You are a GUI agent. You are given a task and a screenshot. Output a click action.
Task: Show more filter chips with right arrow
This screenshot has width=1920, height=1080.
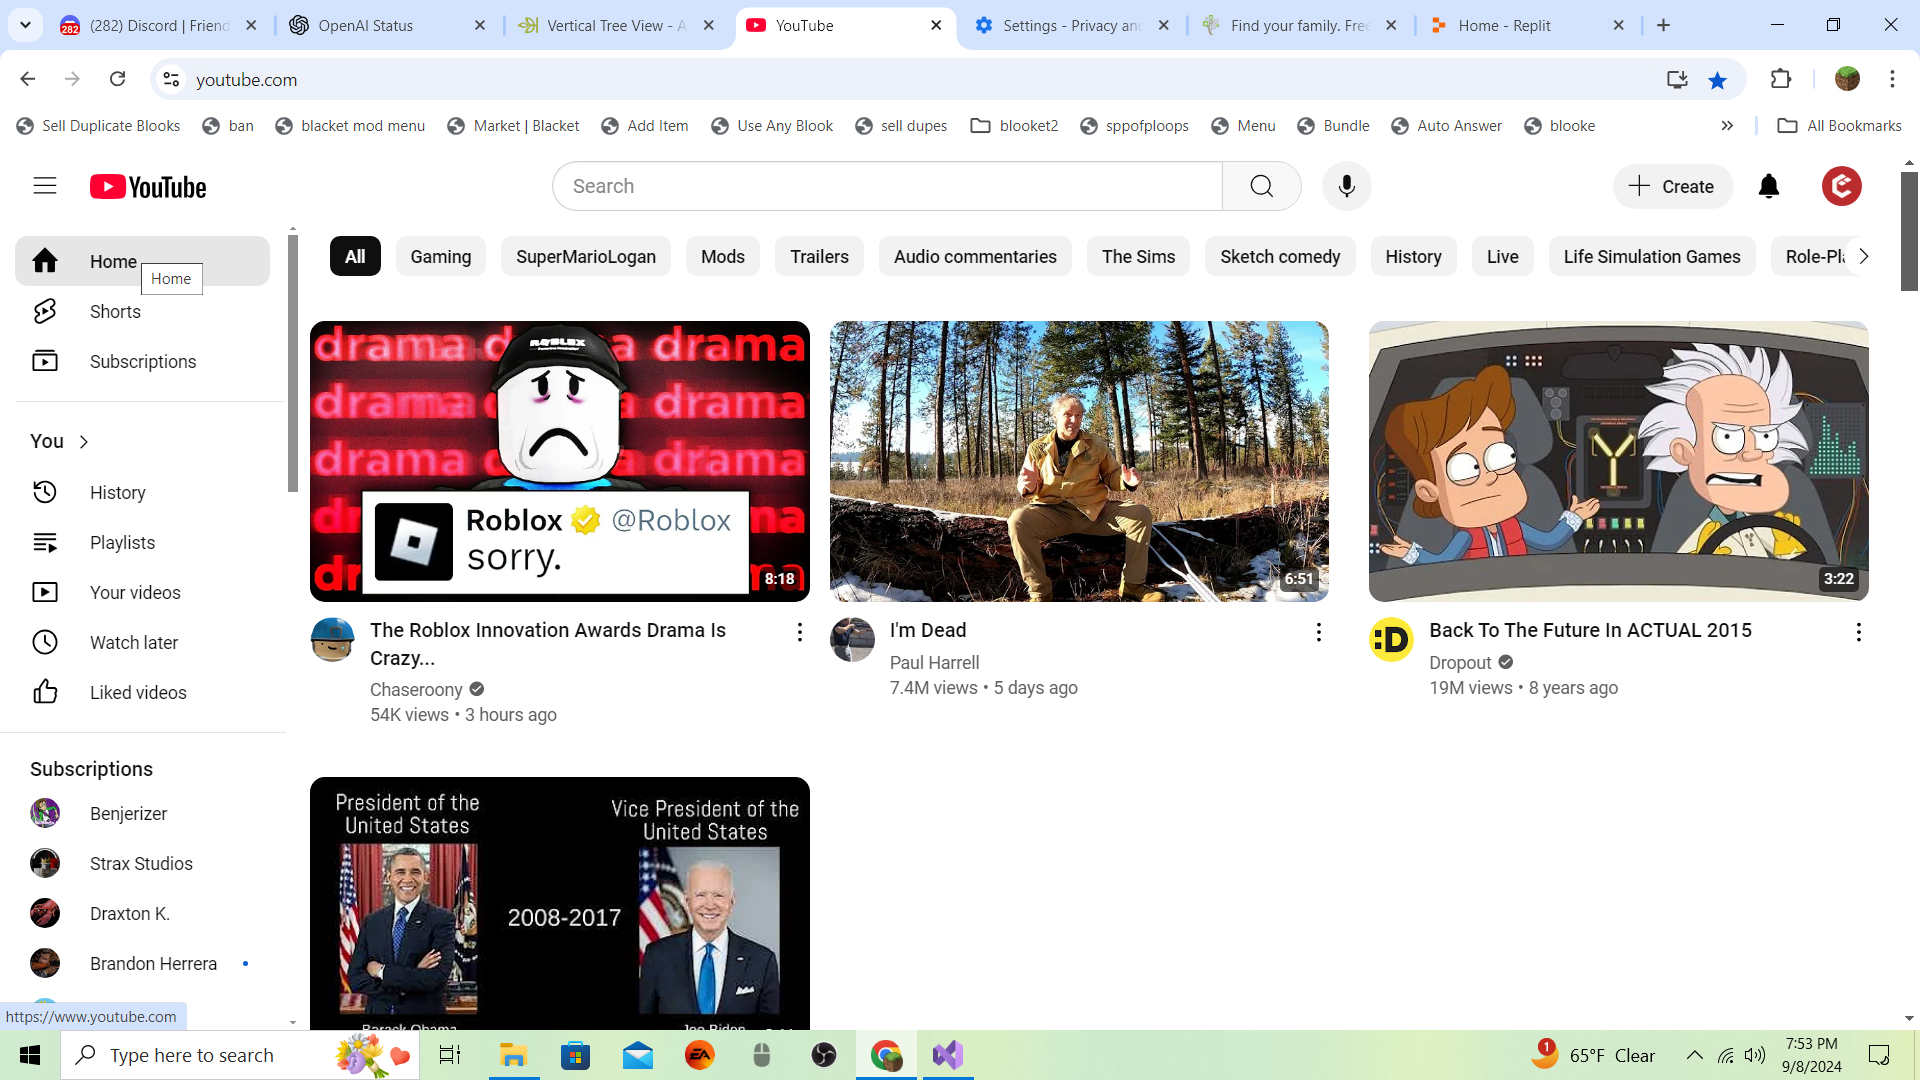[x=1863, y=257]
